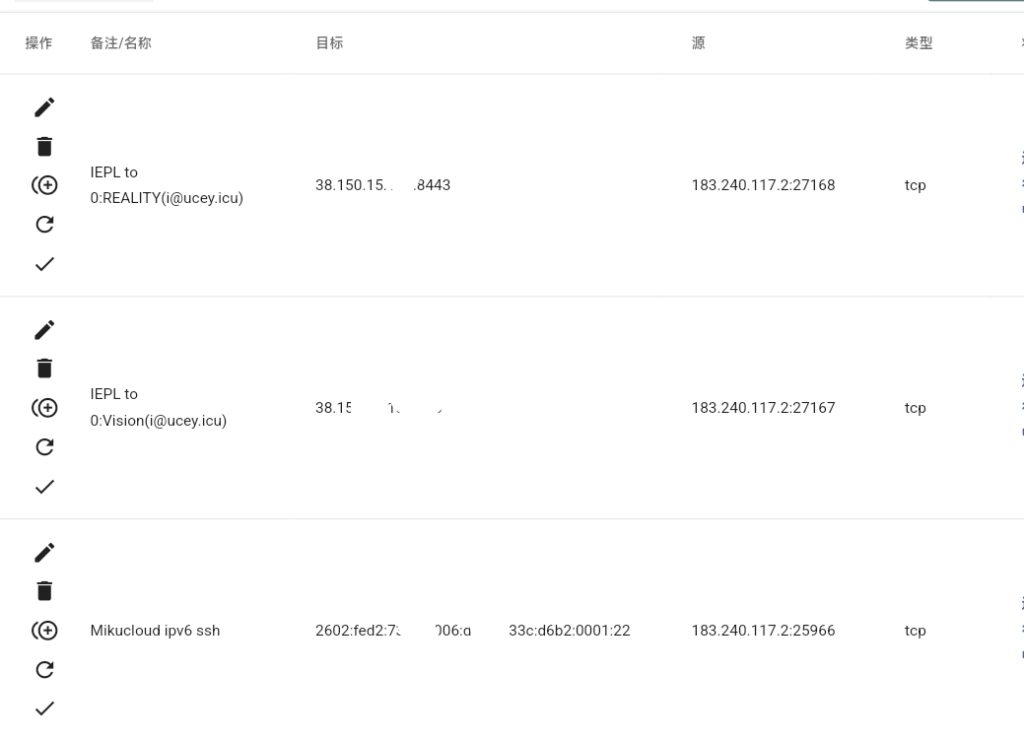The image size is (1024, 741).
Task: Edit the IEPL to 0:REALITY rule
Action: pyautogui.click(x=44, y=107)
